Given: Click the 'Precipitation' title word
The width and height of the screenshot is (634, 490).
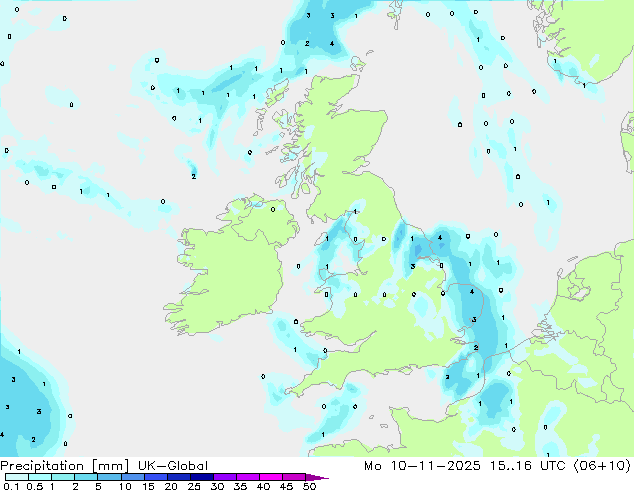Looking at the screenshot, I should point(42,466).
